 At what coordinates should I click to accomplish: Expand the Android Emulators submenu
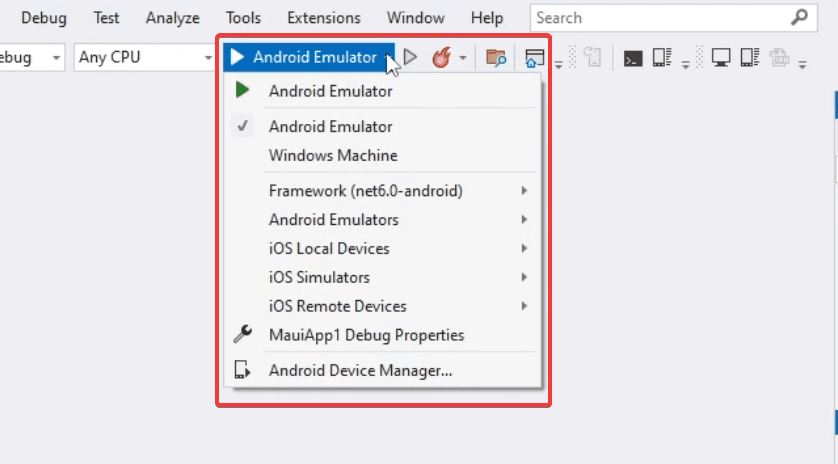click(382, 220)
